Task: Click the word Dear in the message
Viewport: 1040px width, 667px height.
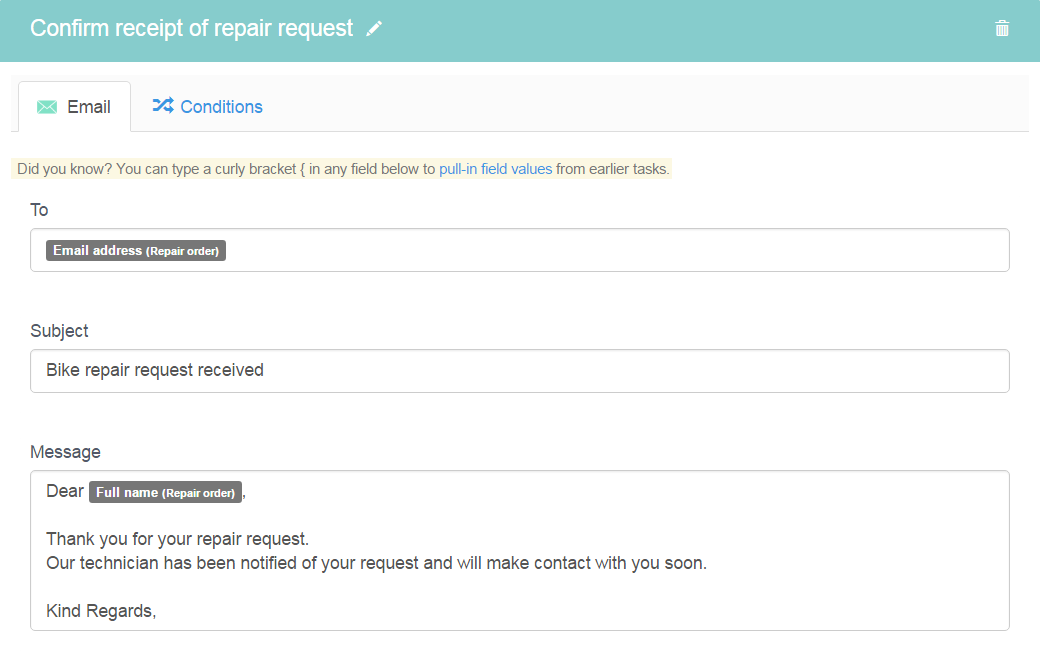Action: (65, 491)
